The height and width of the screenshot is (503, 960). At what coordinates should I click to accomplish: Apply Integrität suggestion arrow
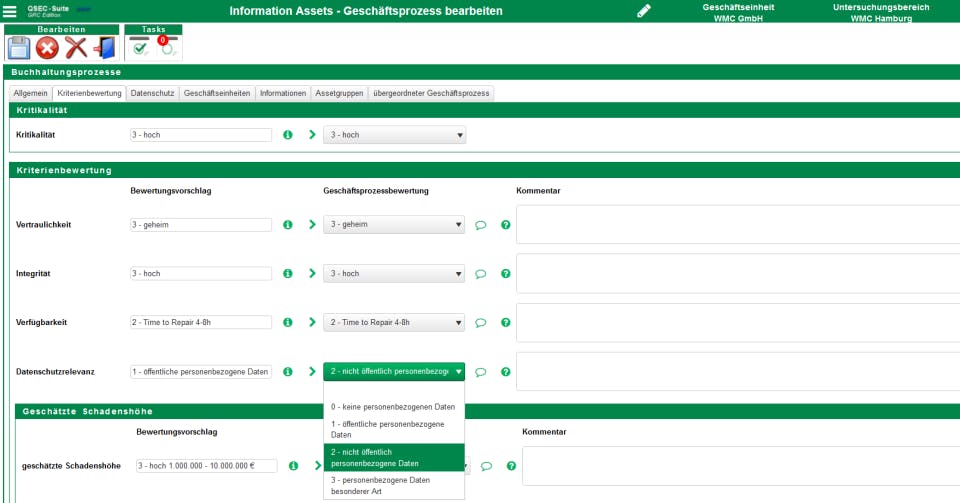pos(312,274)
